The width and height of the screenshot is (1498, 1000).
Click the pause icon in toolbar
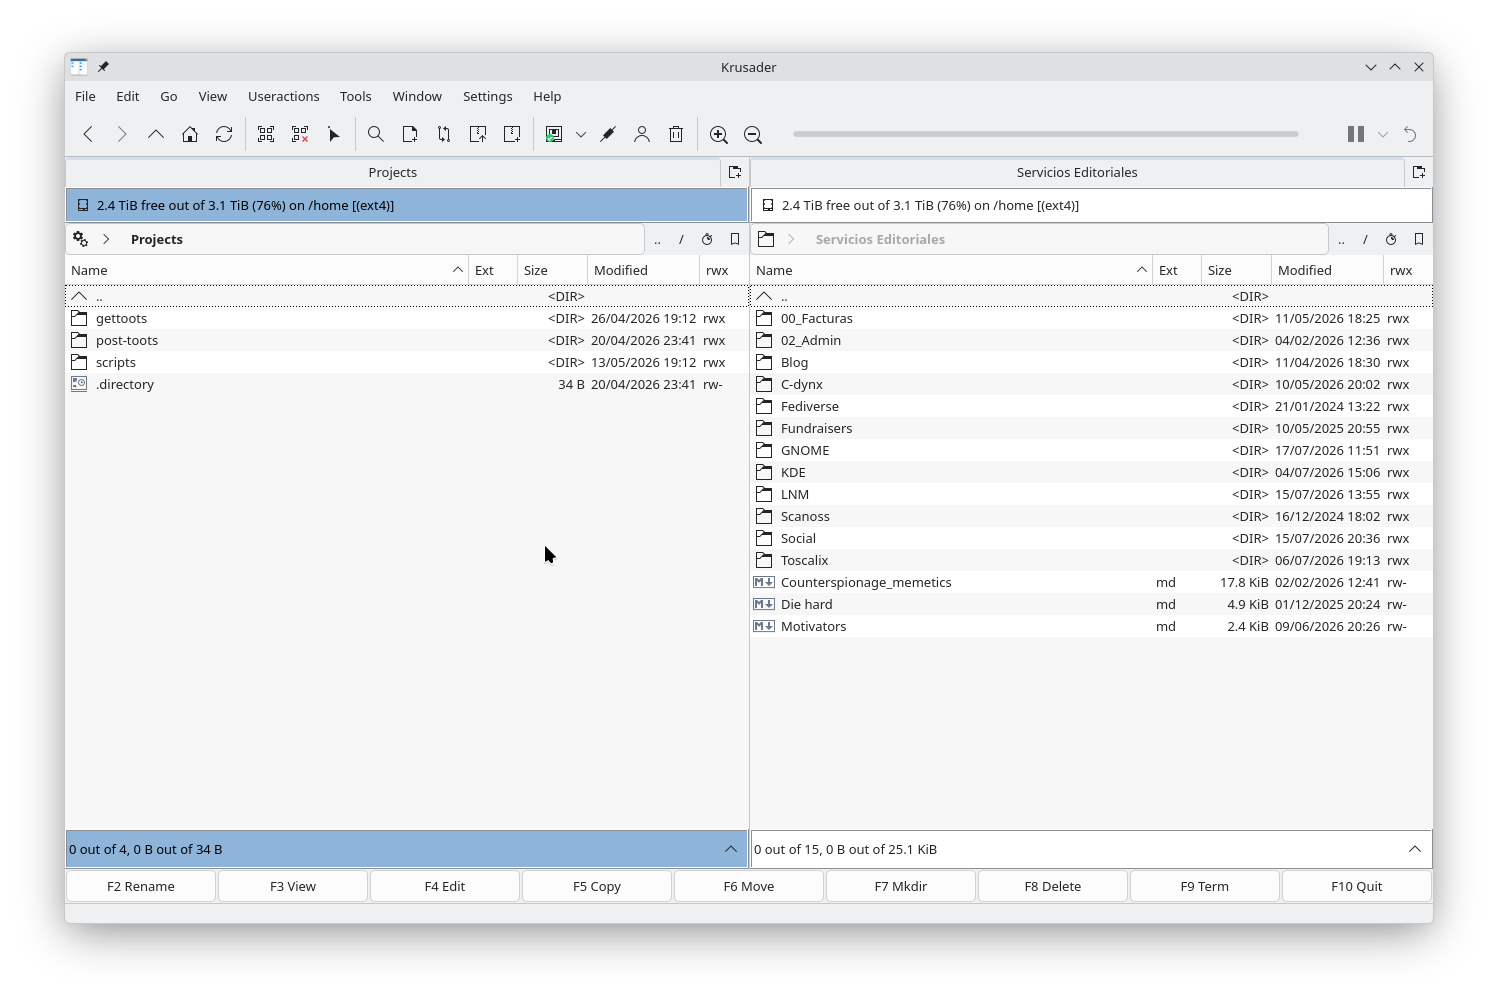coord(1356,134)
